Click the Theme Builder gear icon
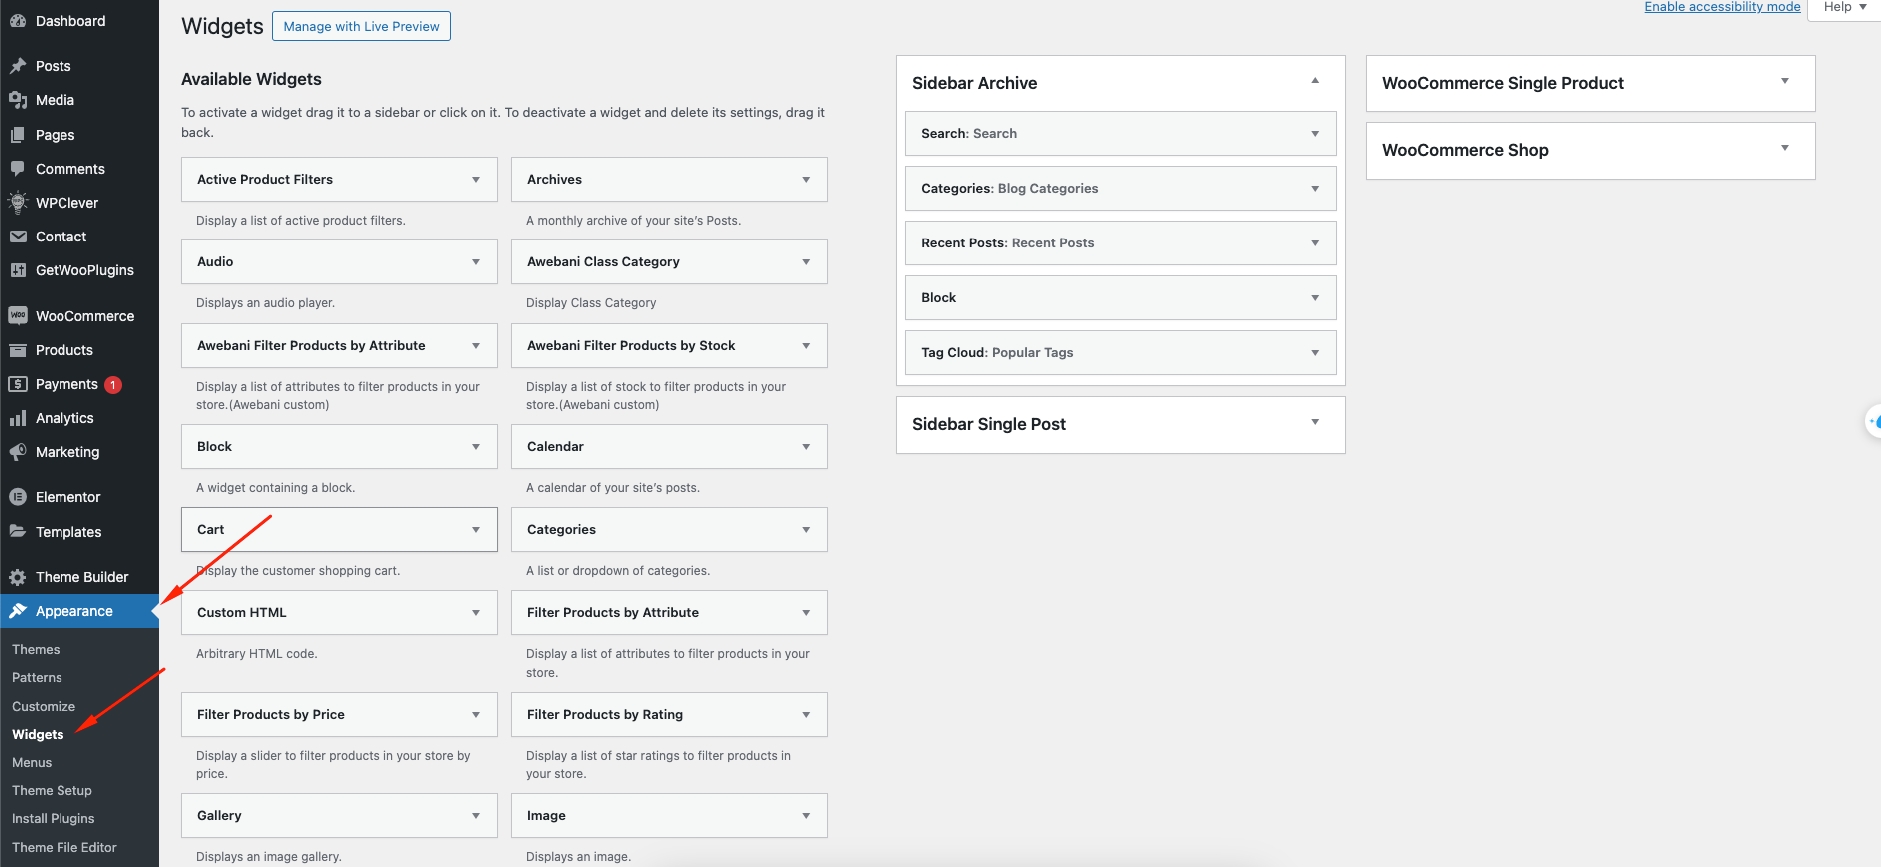The image size is (1881, 867). coord(18,577)
